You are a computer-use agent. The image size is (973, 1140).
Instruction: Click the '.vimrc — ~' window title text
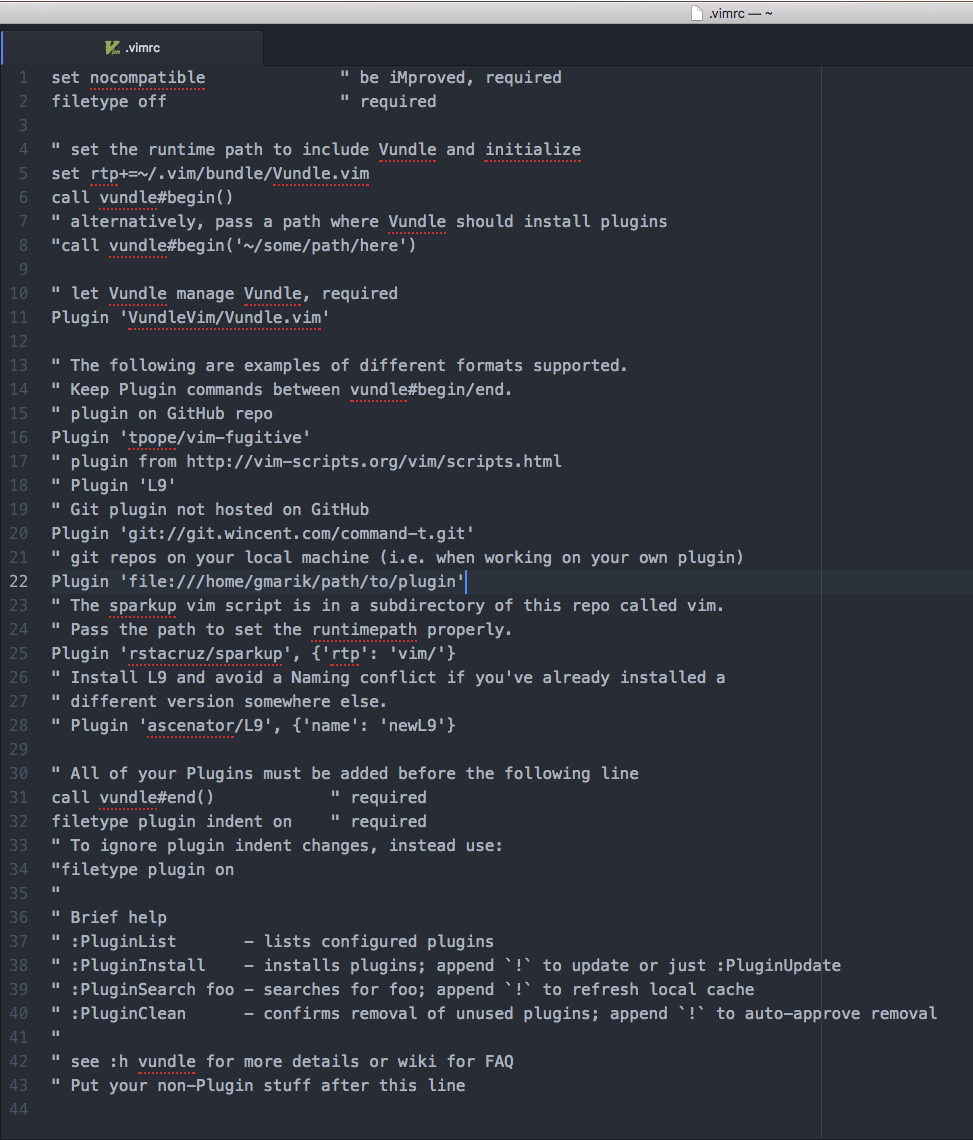[740, 12]
